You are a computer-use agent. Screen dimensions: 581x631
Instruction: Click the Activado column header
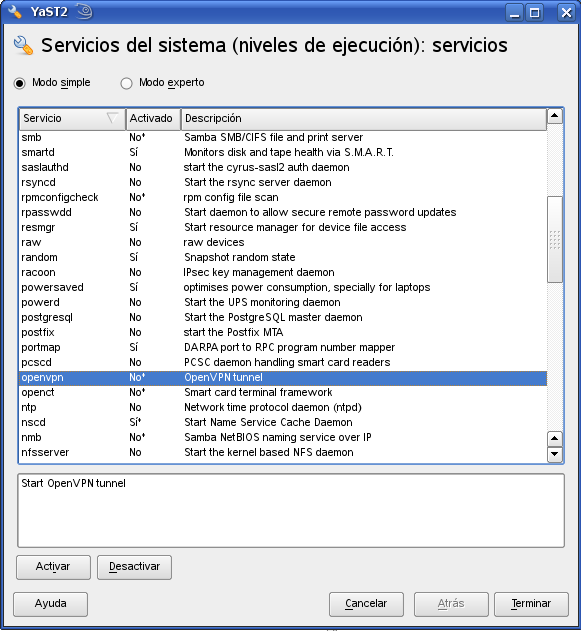click(153, 118)
